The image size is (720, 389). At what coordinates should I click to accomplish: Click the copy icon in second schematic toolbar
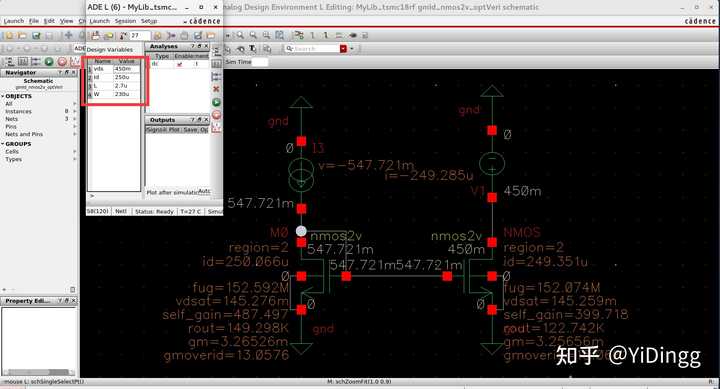267,49
